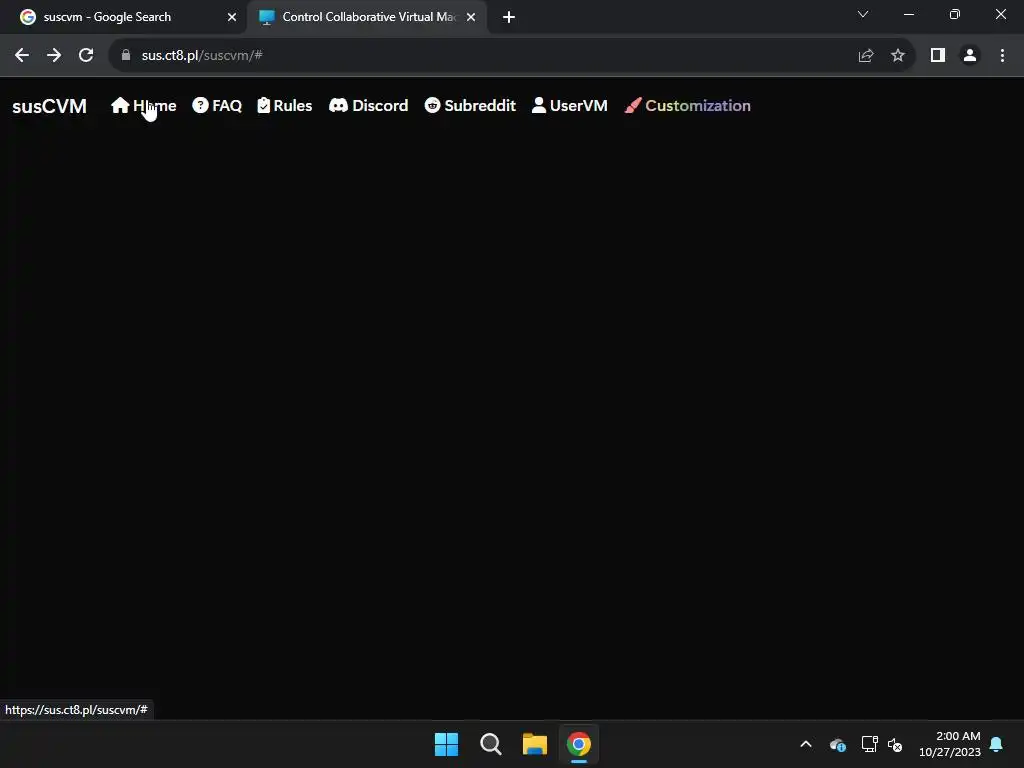Show hidden system tray icons

tap(806, 744)
